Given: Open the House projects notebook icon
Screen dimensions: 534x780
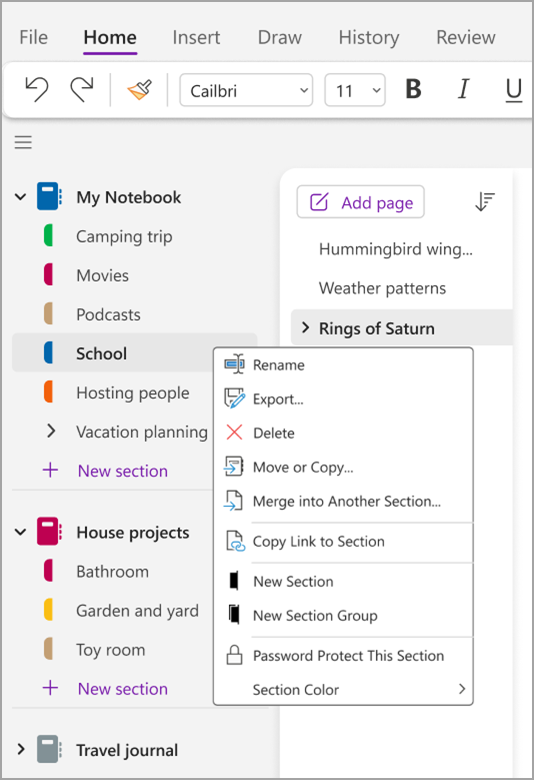Looking at the screenshot, I should [x=49, y=532].
